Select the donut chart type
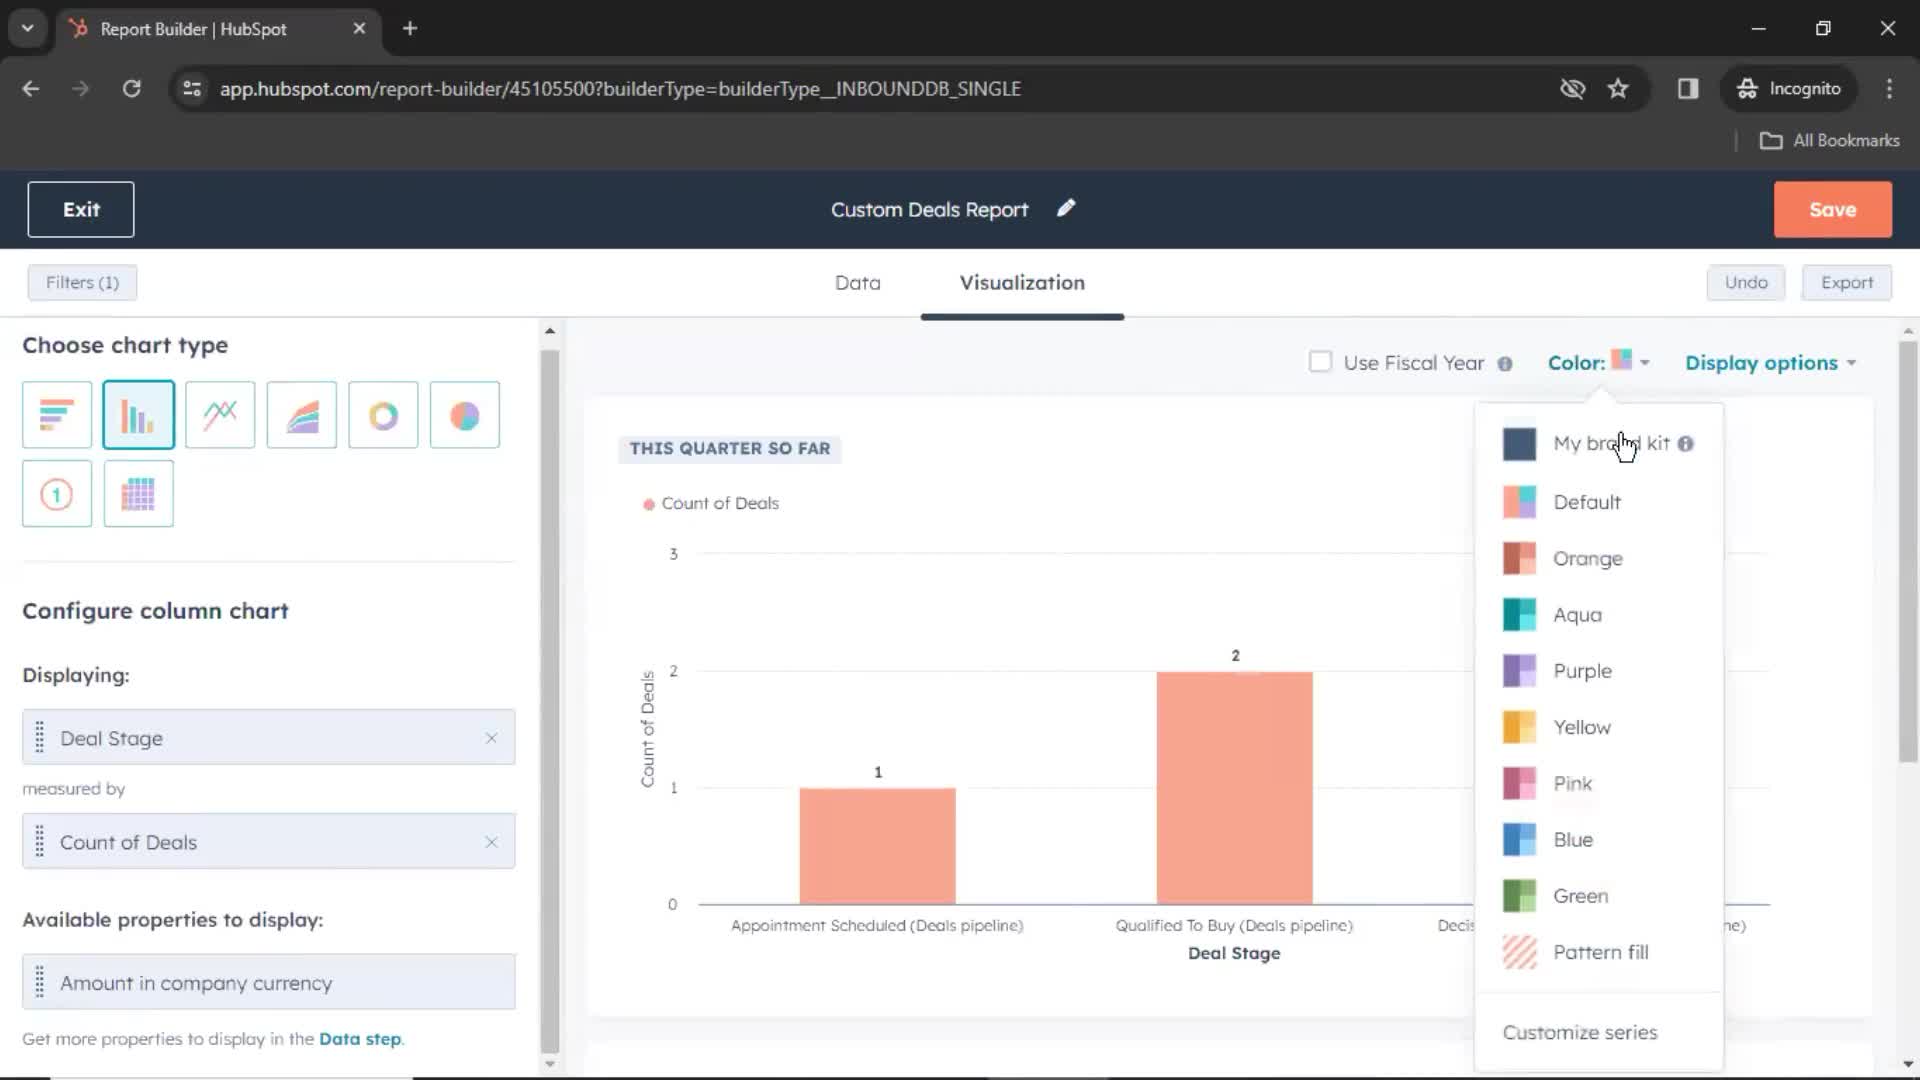1920x1080 pixels. [x=383, y=415]
